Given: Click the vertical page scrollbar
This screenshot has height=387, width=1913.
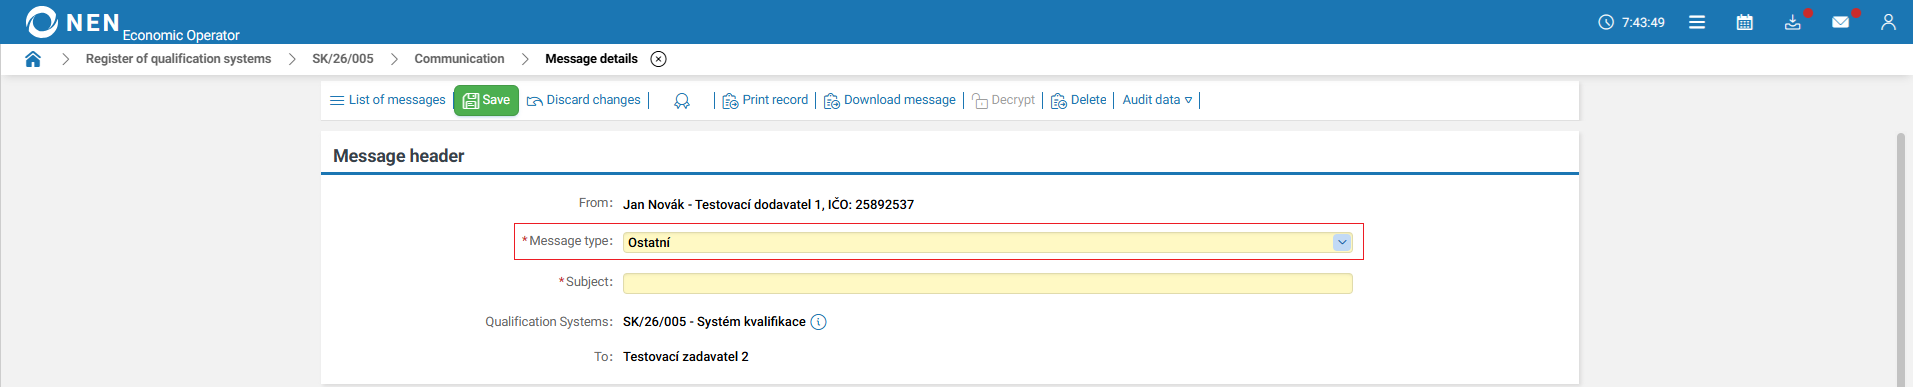Looking at the screenshot, I should pos(1901,259).
